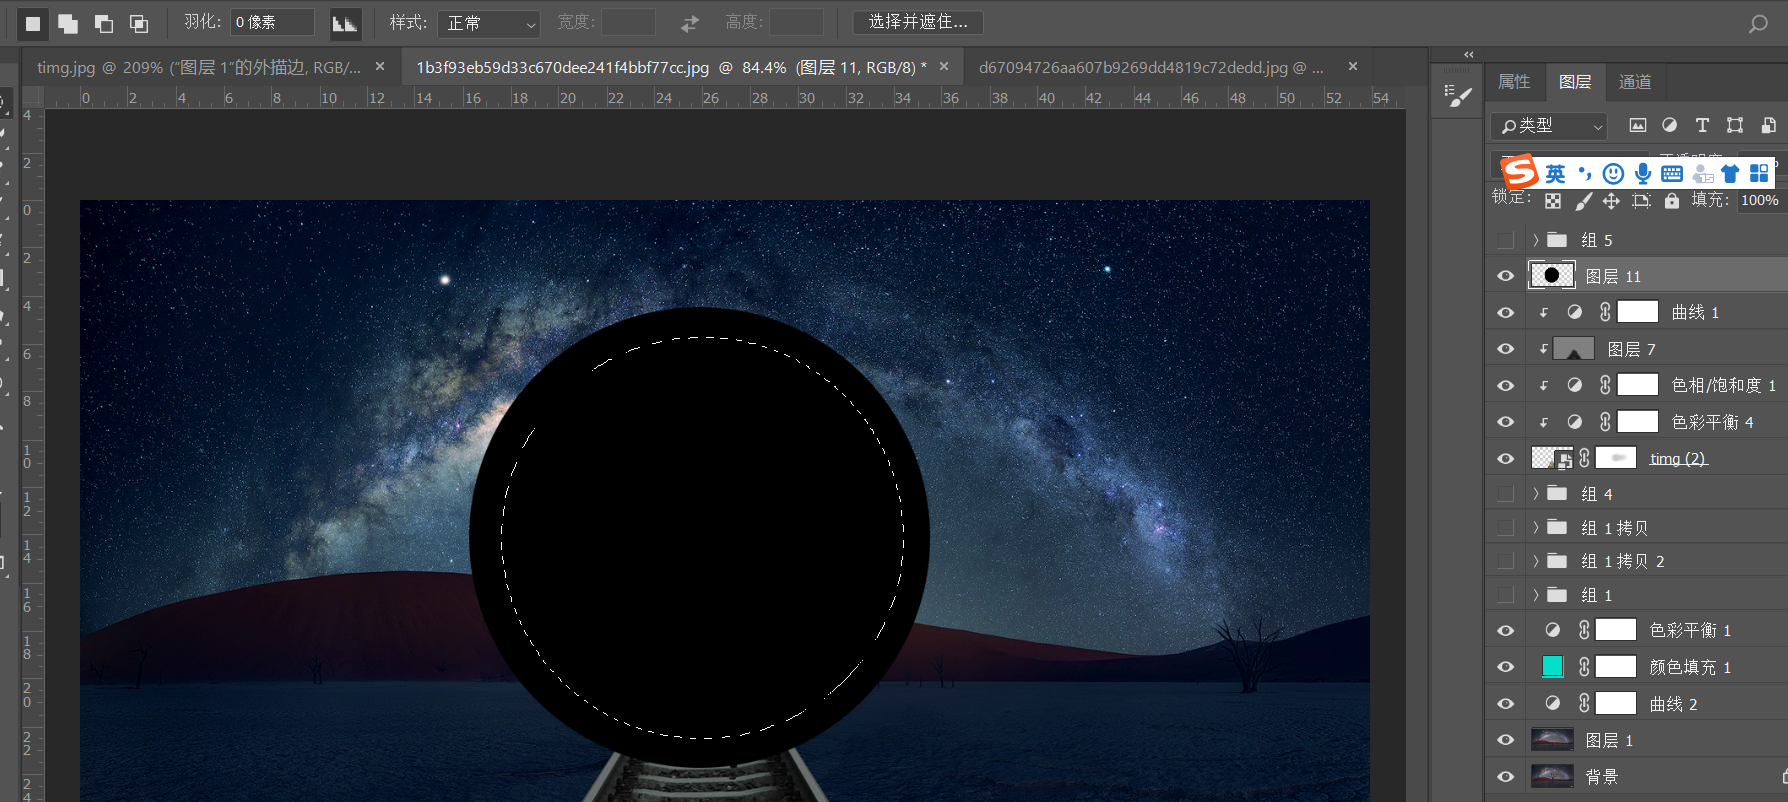Lock transparent pixels for 图层 11
This screenshot has height=802, width=1788.
[x=1553, y=201]
